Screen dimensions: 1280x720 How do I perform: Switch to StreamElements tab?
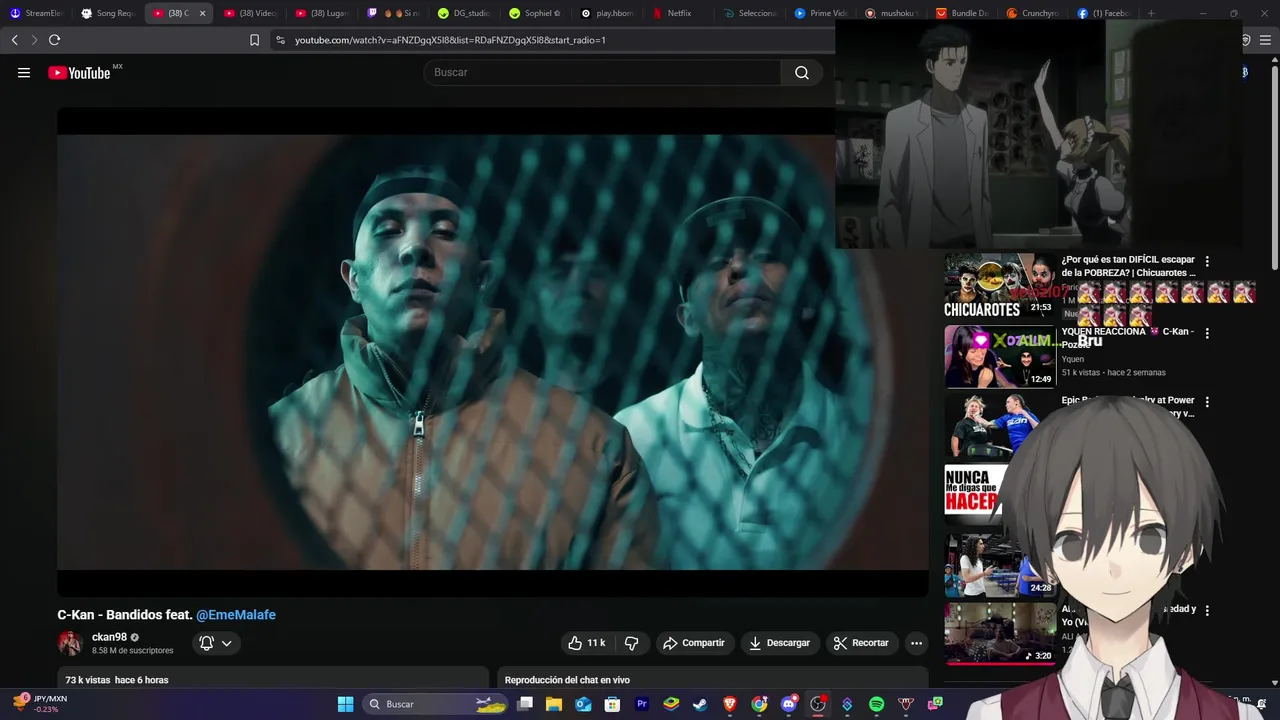click(36, 13)
